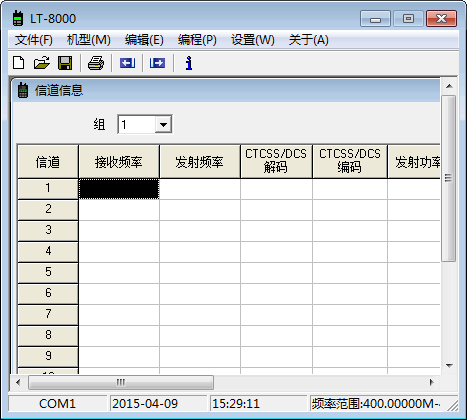This screenshot has height=420, width=467.
Task: Open the 编程(P) menu
Action: pos(197,40)
